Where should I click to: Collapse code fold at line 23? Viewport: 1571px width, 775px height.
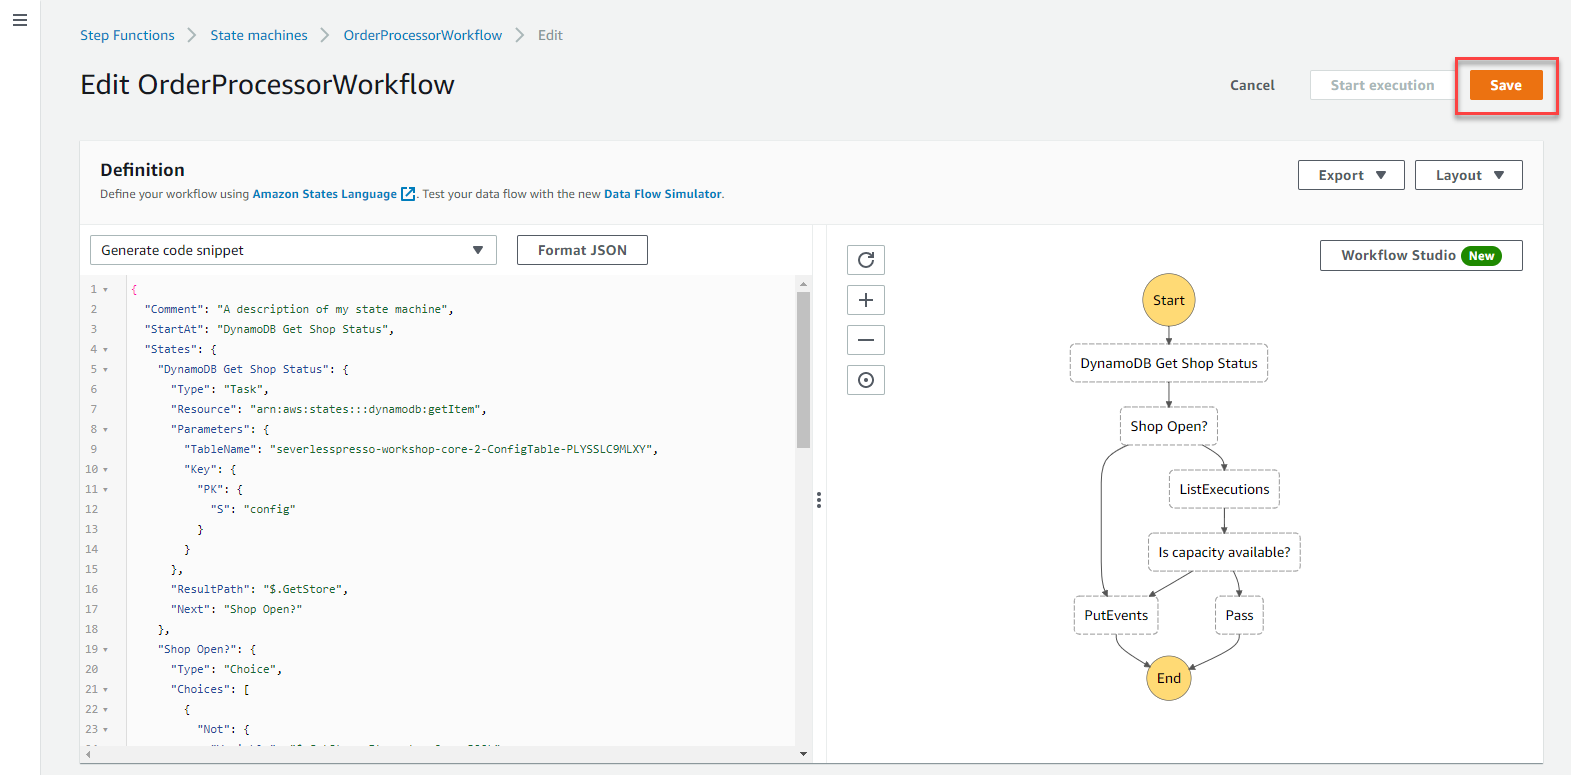click(105, 729)
